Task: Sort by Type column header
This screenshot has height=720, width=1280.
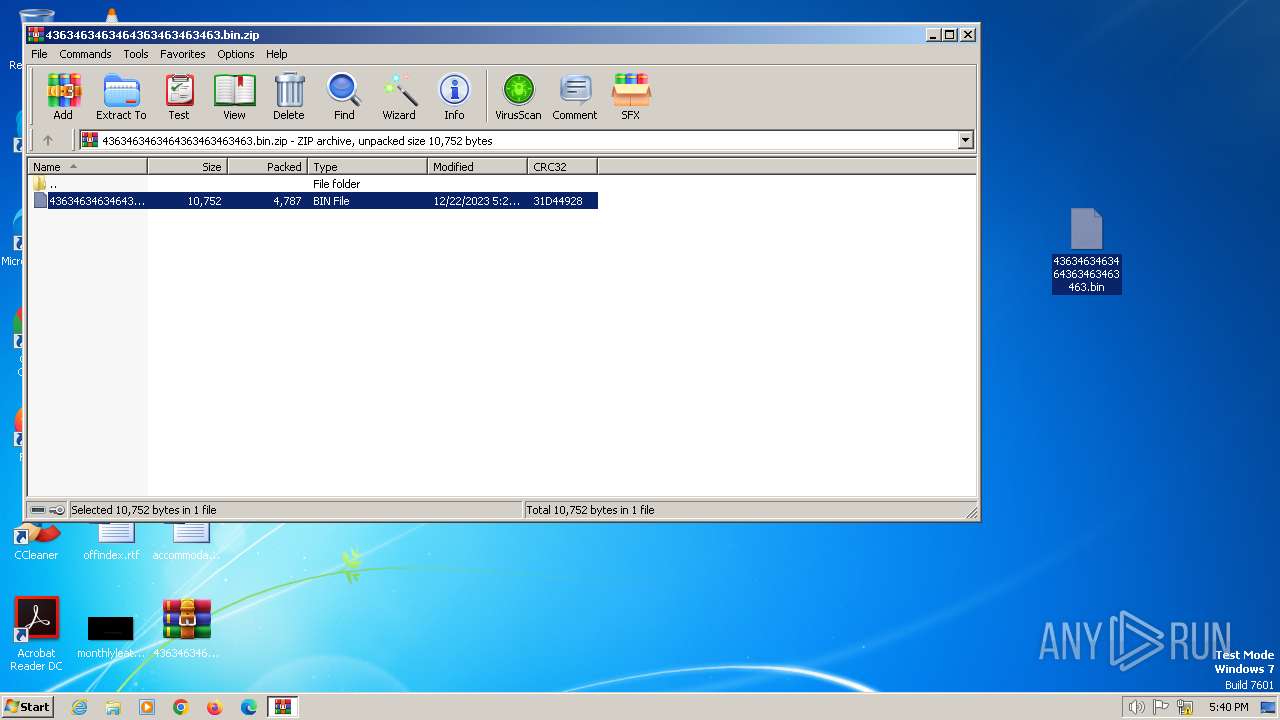Action: tap(367, 167)
